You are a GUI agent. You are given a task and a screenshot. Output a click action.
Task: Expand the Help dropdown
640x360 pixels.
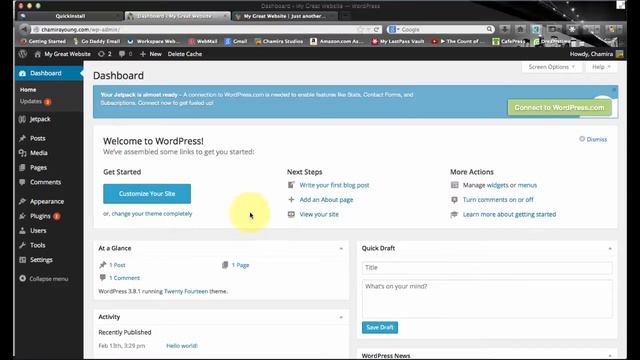tap(601, 67)
